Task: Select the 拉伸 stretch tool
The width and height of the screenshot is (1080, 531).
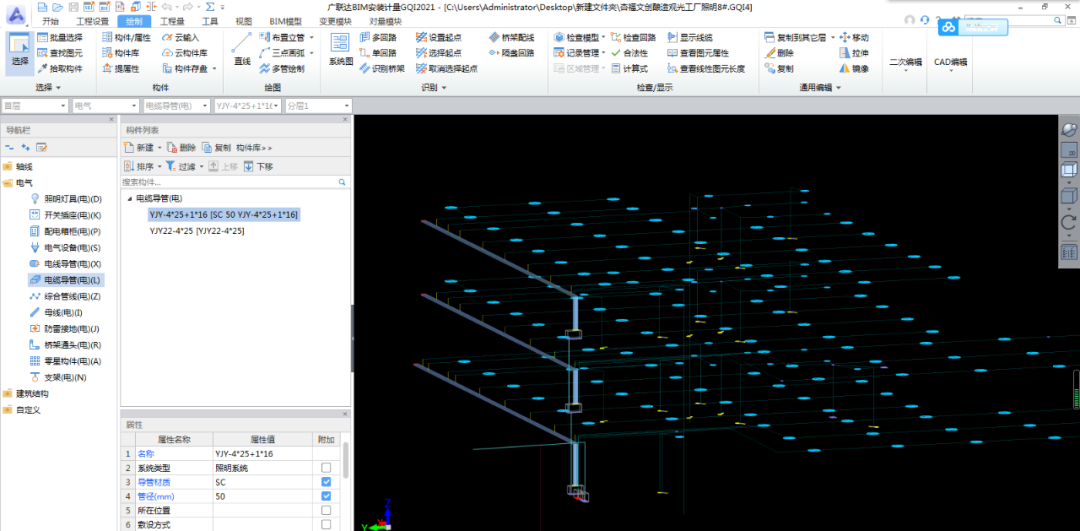Action: click(x=855, y=53)
